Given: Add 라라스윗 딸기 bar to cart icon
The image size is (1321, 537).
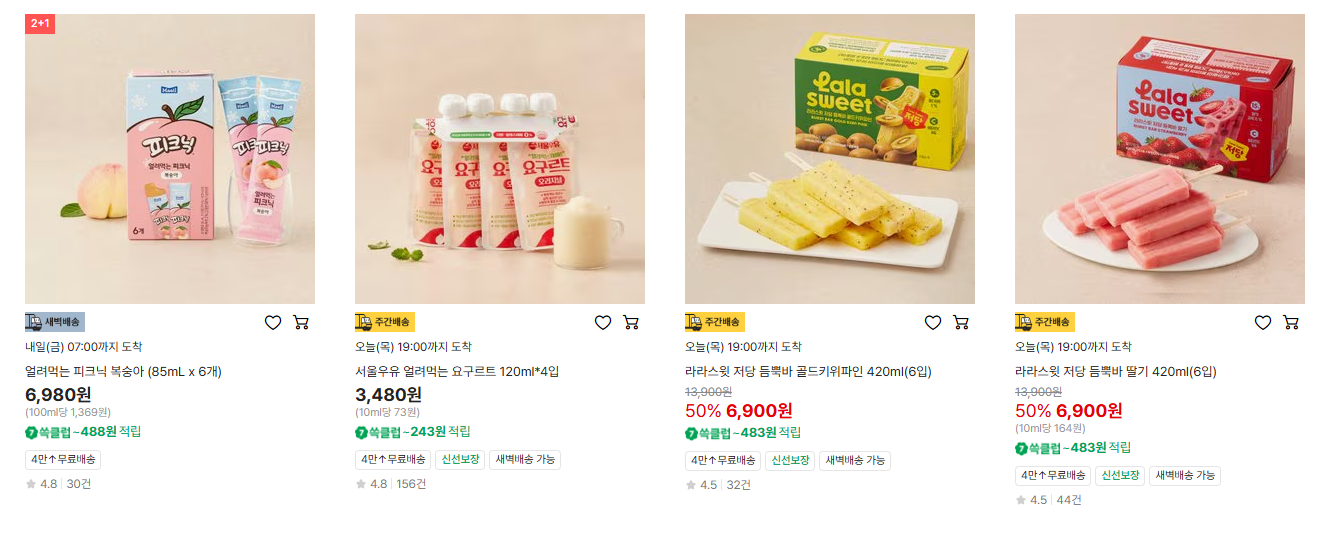Looking at the screenshot, I should click(1291, 322).
